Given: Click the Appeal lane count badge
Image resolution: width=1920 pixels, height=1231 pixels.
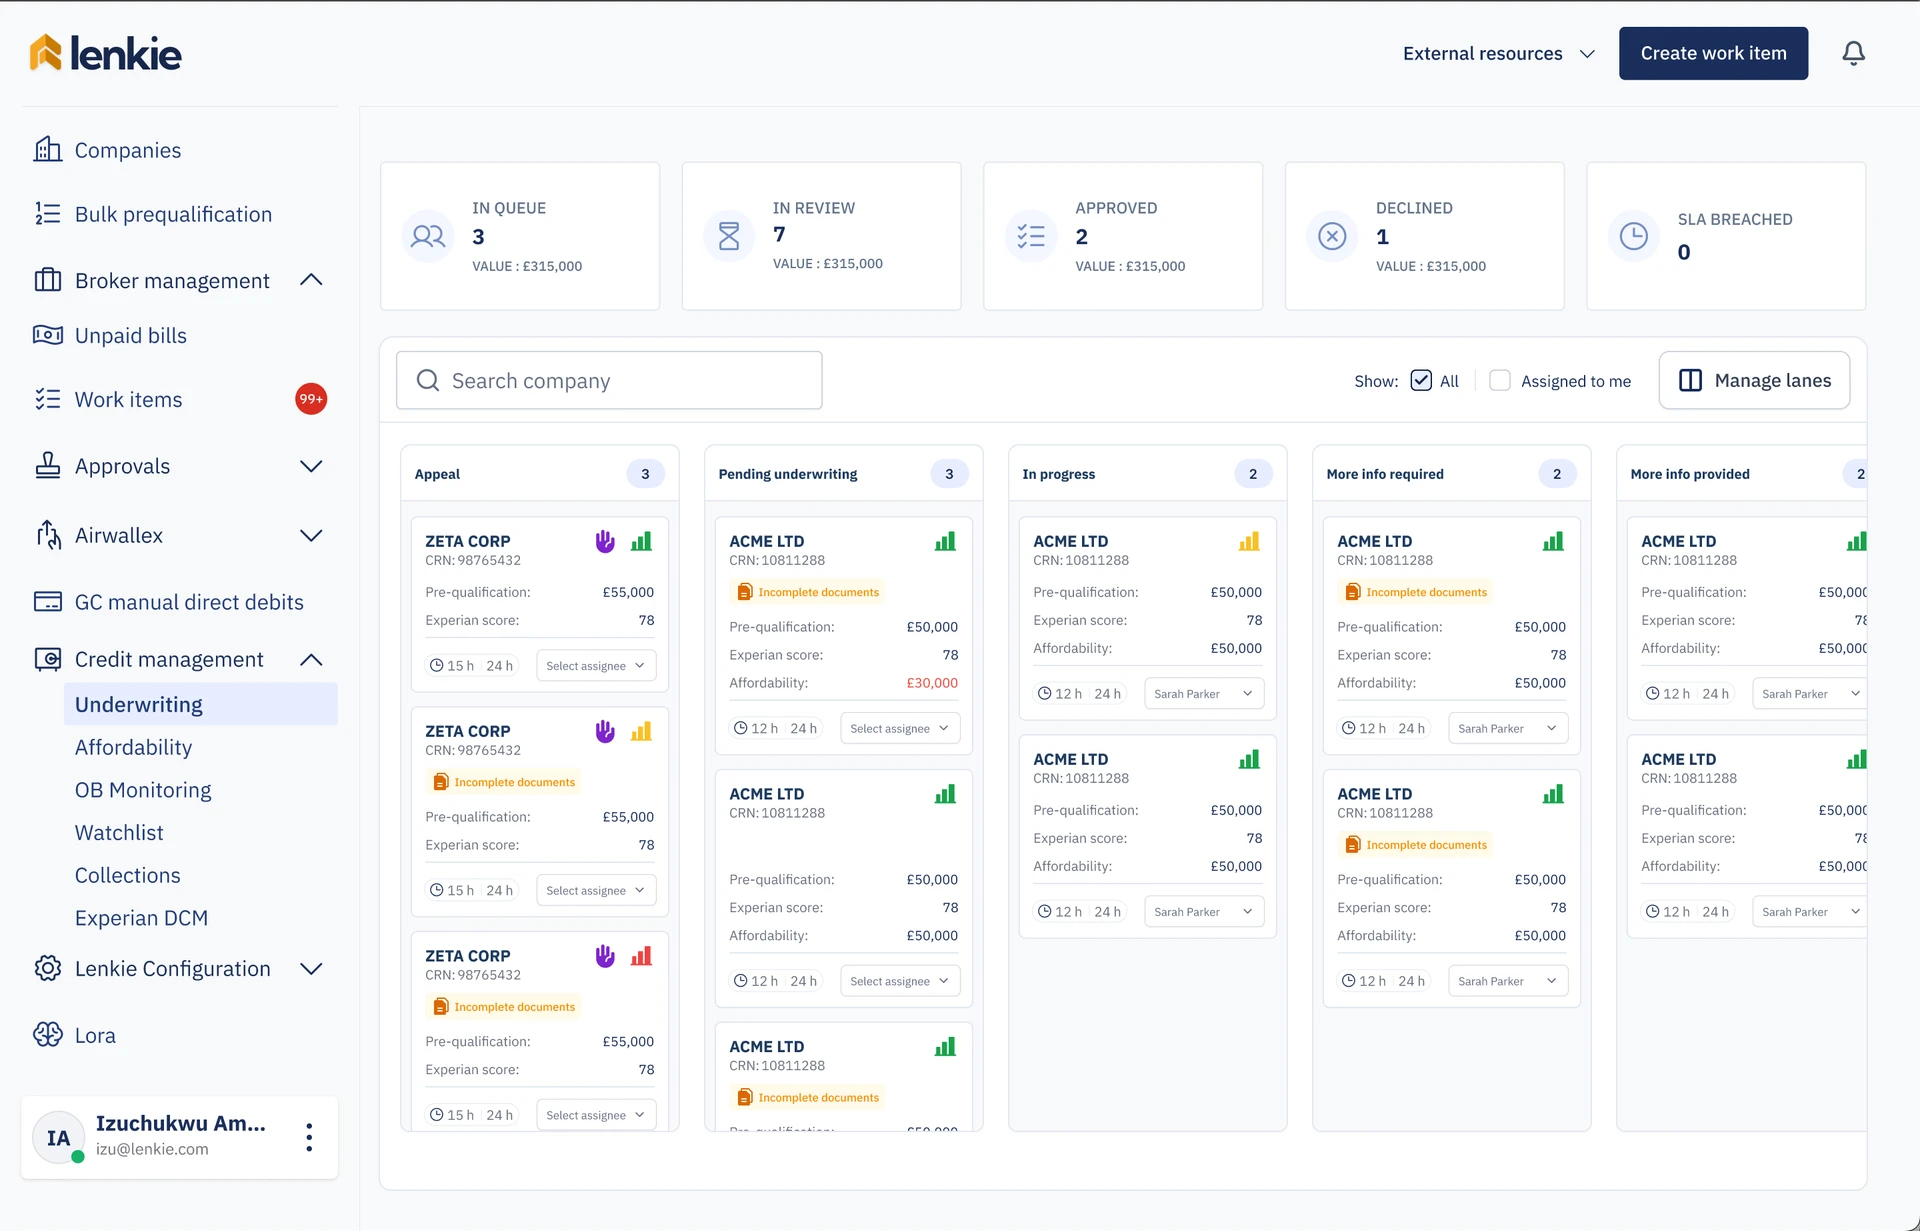Looking at the screenshot, I should [645, 474].
